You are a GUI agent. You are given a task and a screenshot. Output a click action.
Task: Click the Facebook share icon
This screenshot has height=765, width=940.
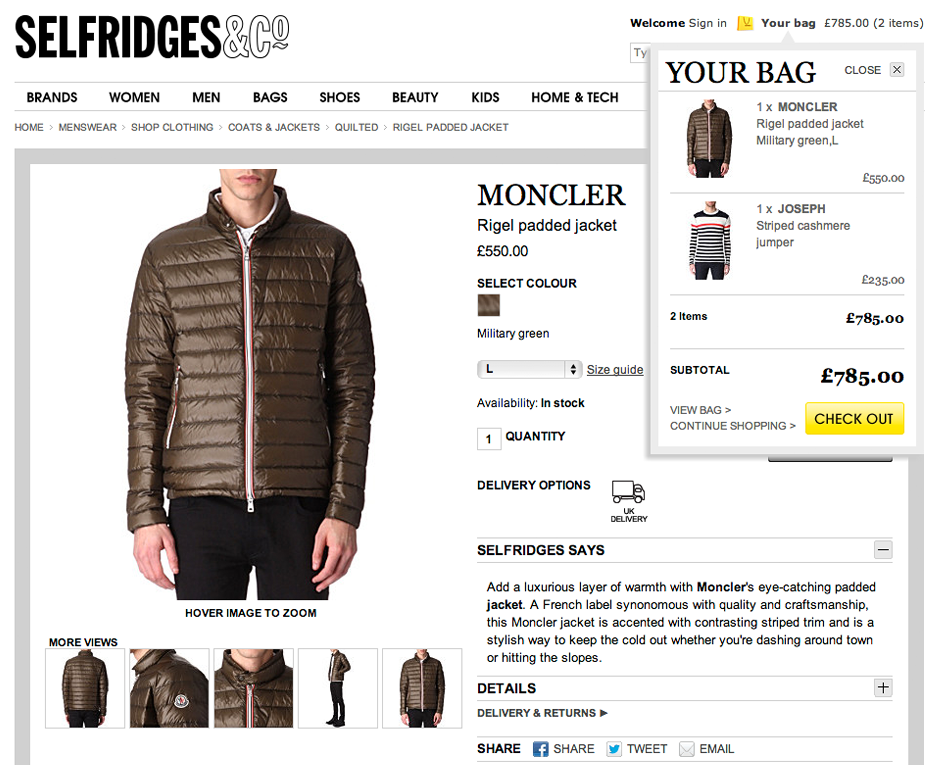[x=540, y=749]
